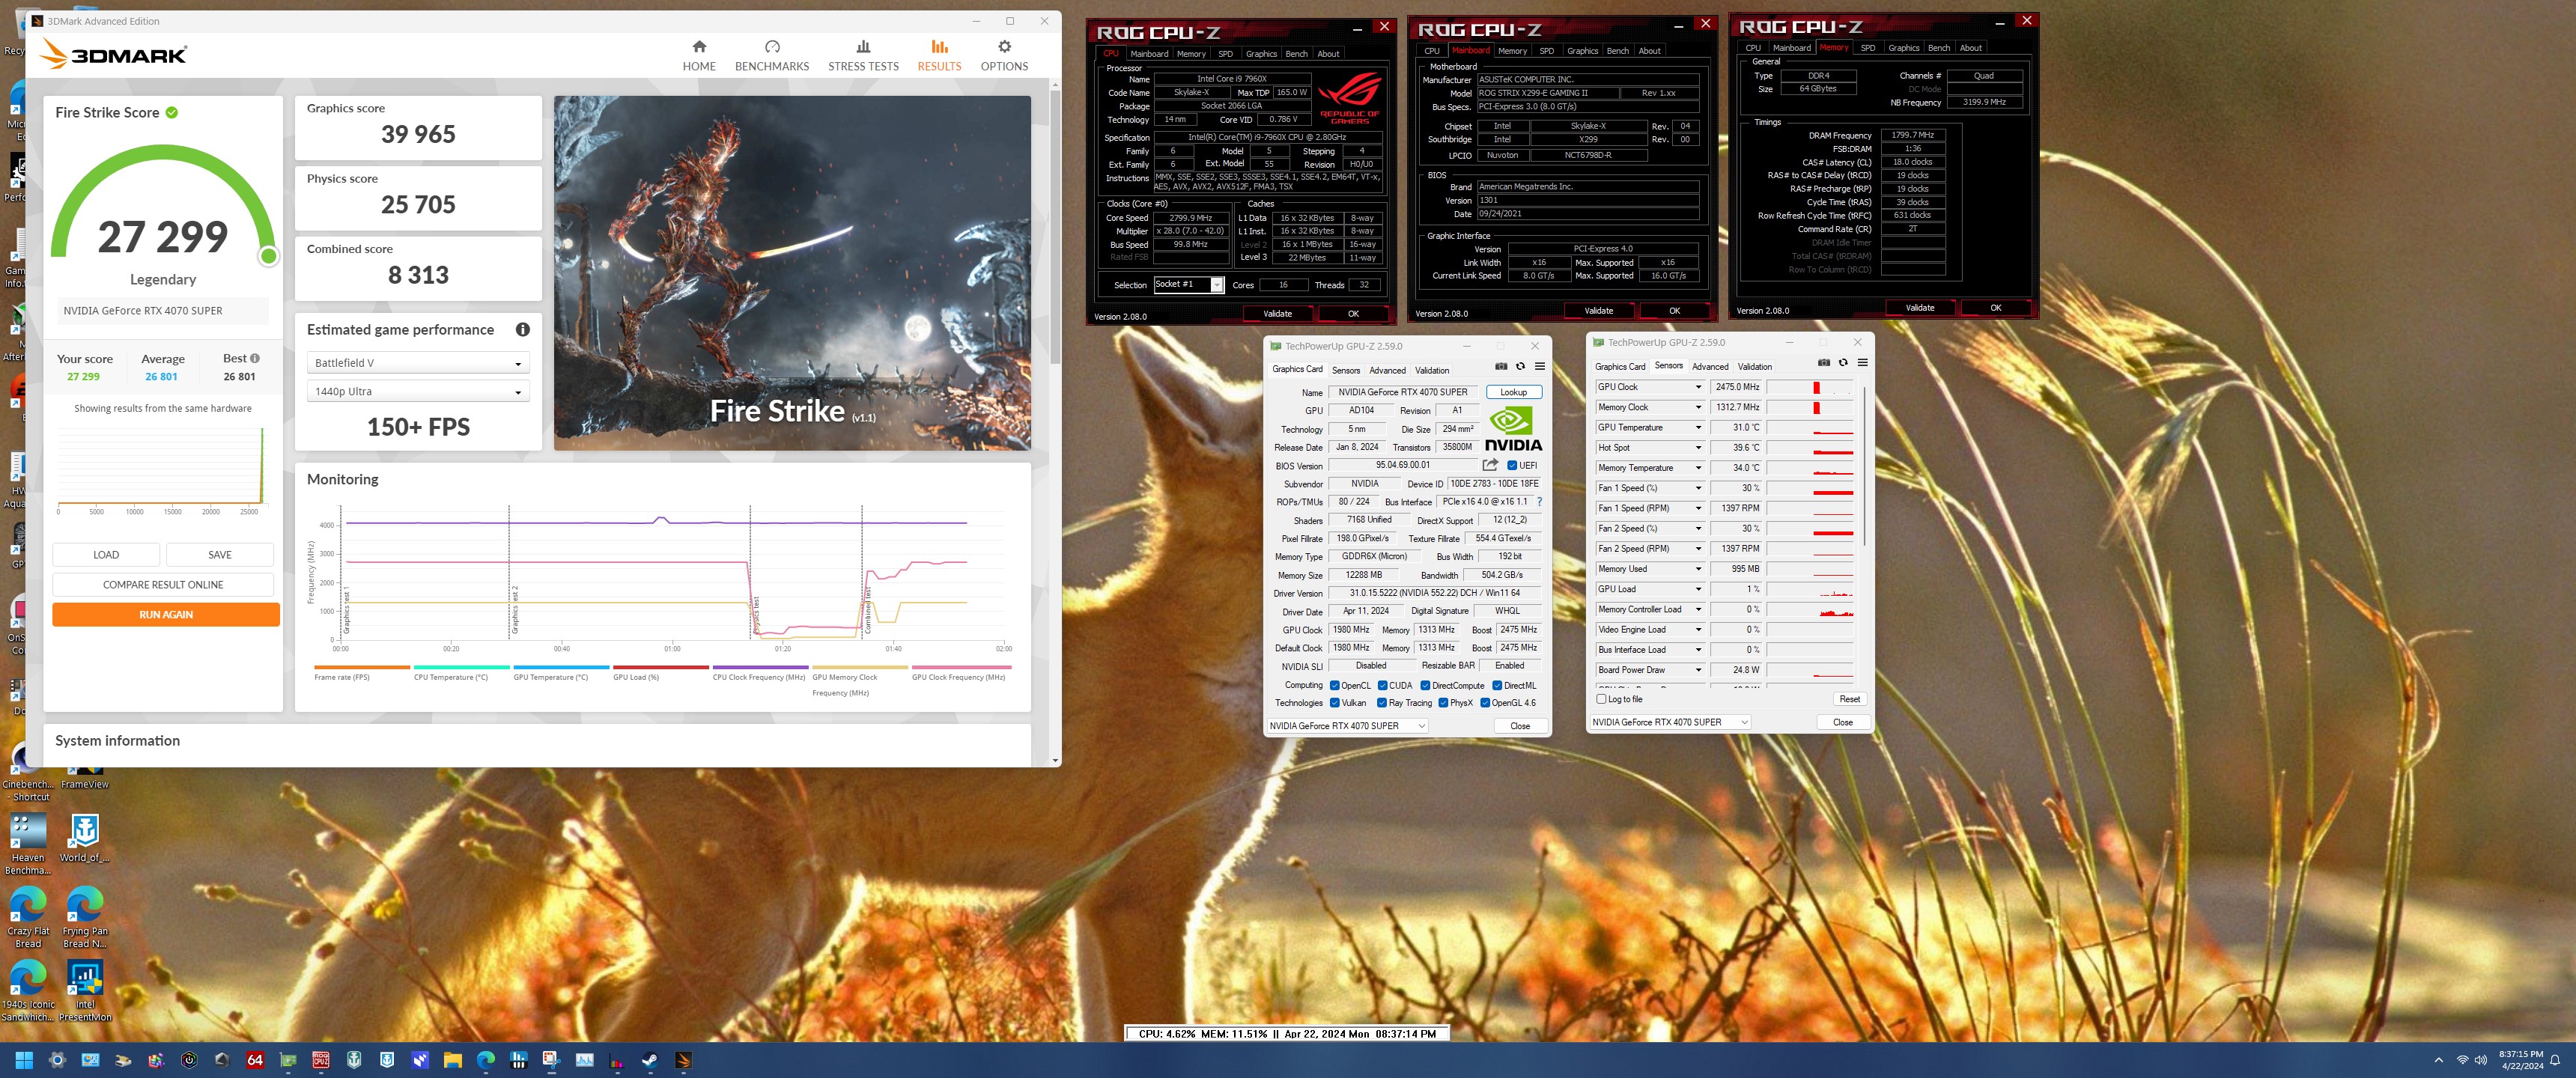Click info icon beside Estimated game performance
This screenshot has height=1078, width=2576.
pos(522,330)
